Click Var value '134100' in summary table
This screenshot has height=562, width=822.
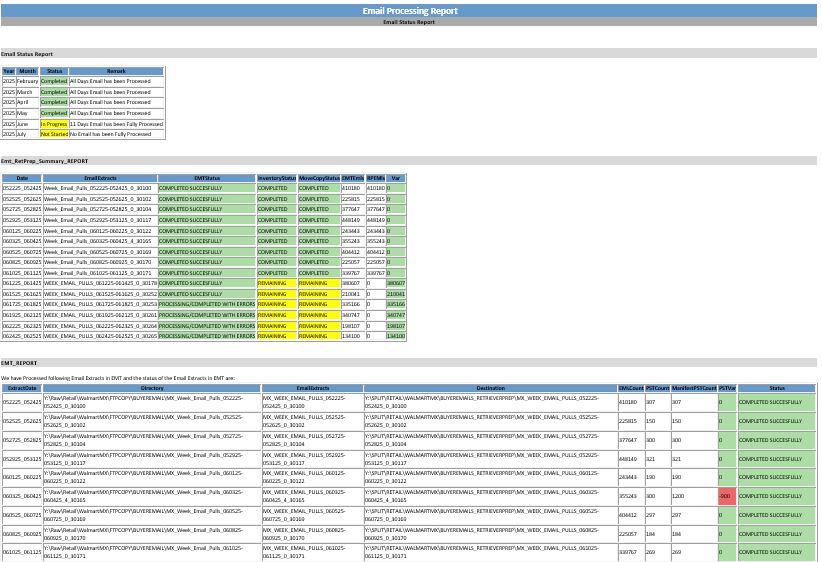click(396, 336)
